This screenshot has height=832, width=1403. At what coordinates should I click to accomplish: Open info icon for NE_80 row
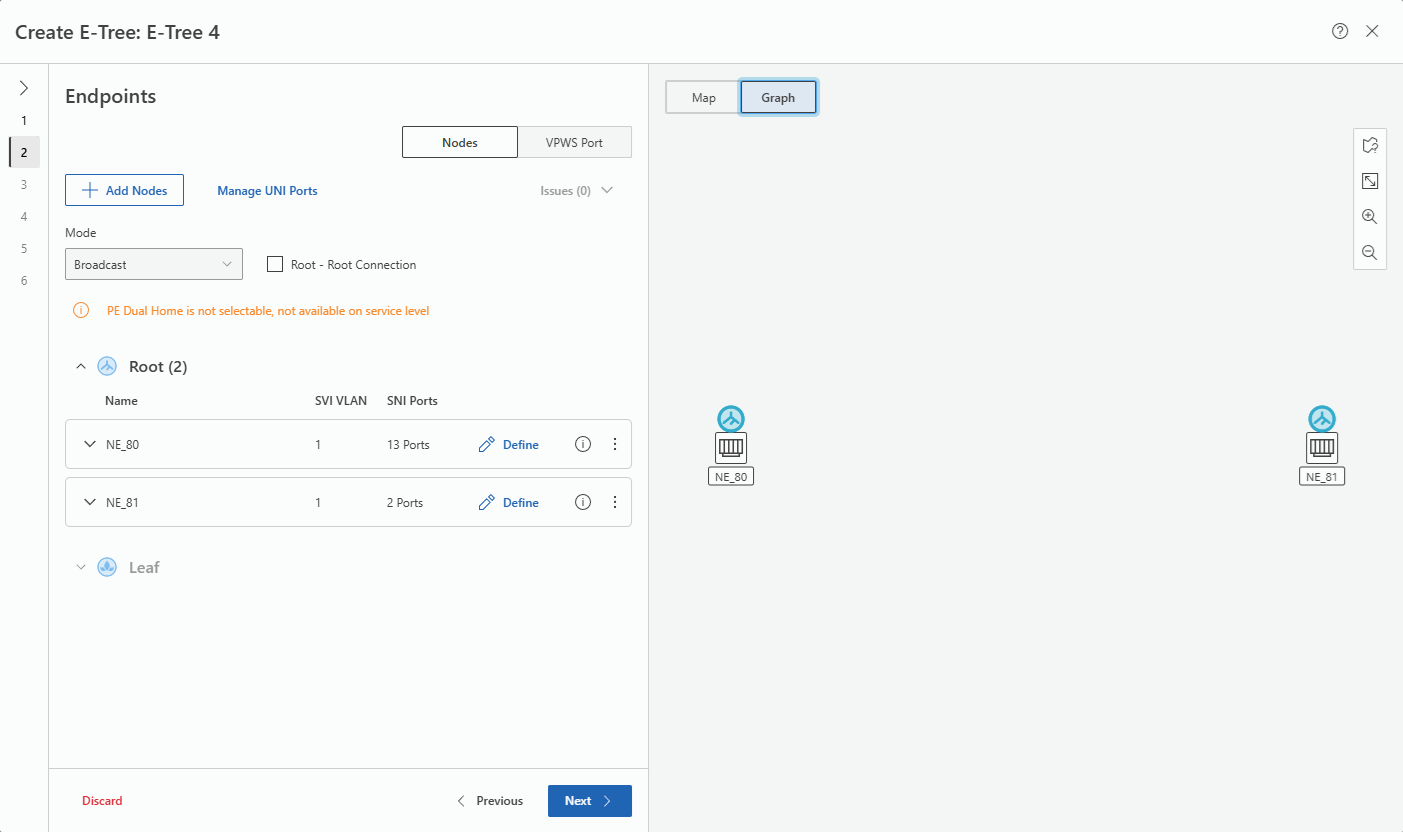pyautogui.click(x=583, y=444)
